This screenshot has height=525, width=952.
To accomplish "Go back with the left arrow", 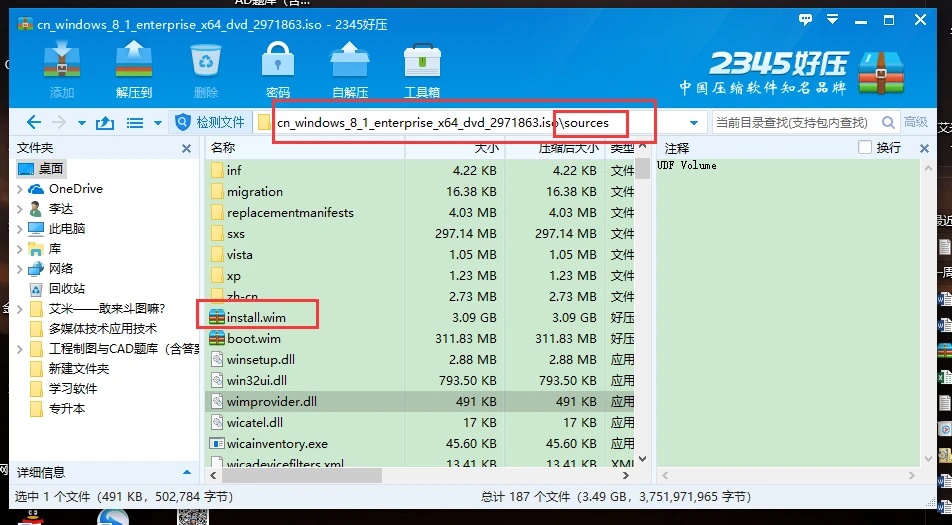I will click(x=33, y=123).
